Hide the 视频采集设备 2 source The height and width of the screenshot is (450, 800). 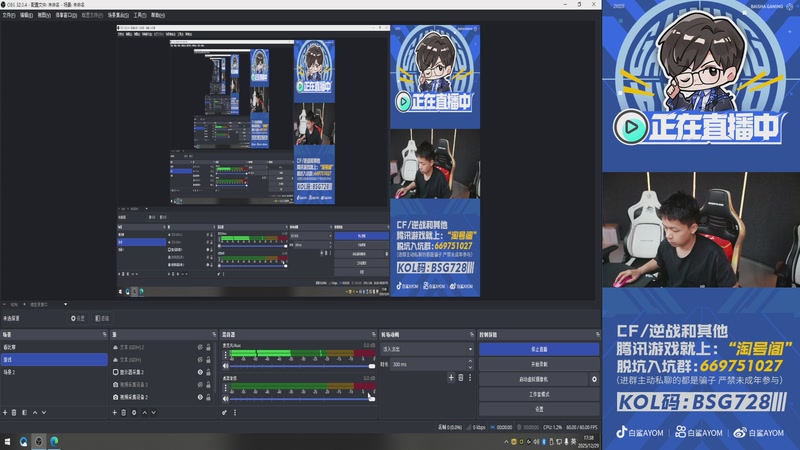click(200, 397)
